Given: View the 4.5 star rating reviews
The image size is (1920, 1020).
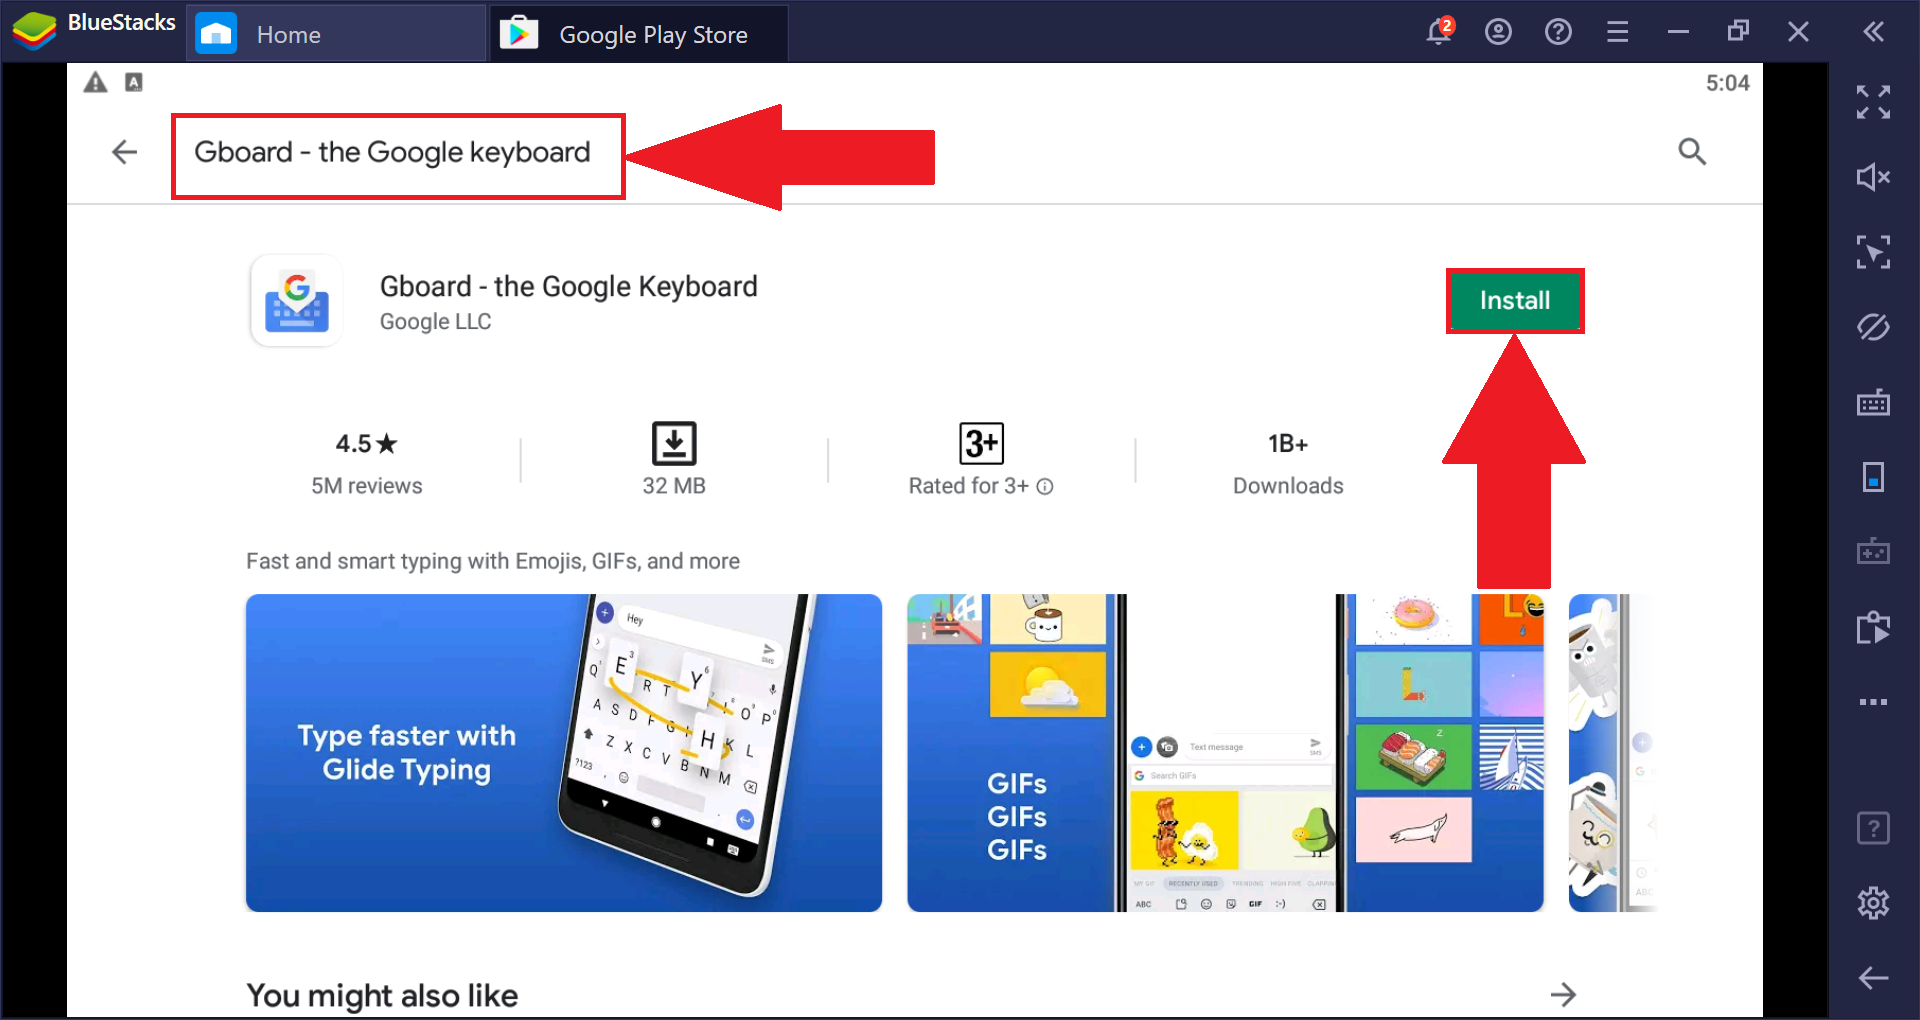Looking at the screenshot, I should point(366,462).
